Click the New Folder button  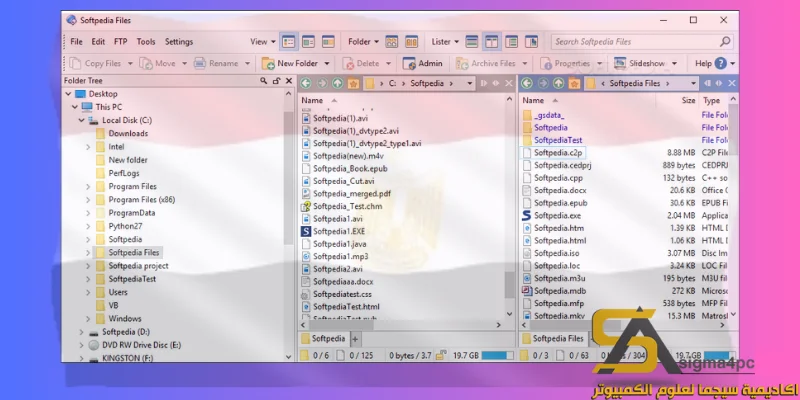pyautogui.click(x=290, y=63)
